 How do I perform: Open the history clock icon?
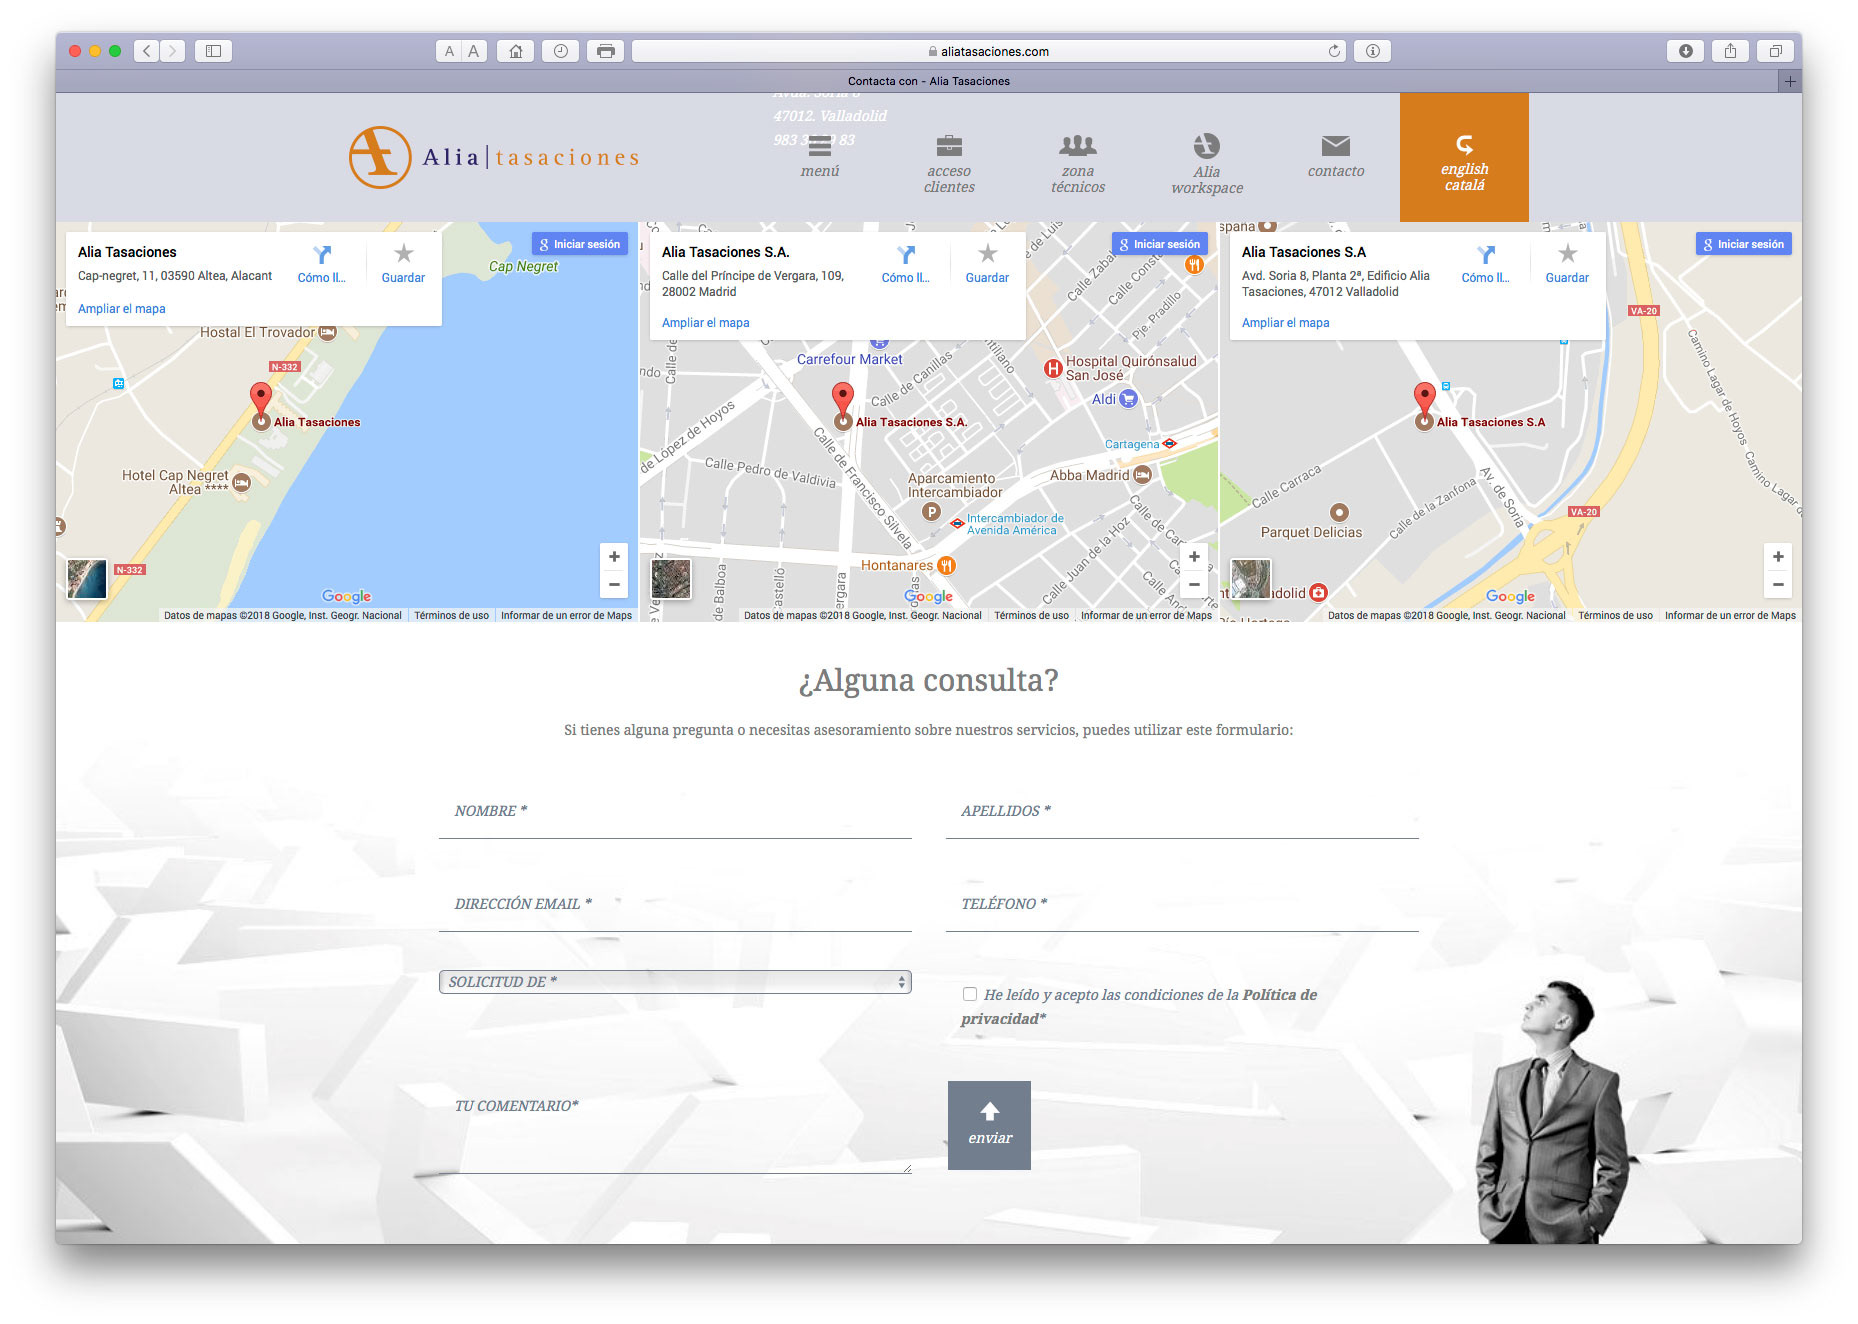click(x=561, y=51)
